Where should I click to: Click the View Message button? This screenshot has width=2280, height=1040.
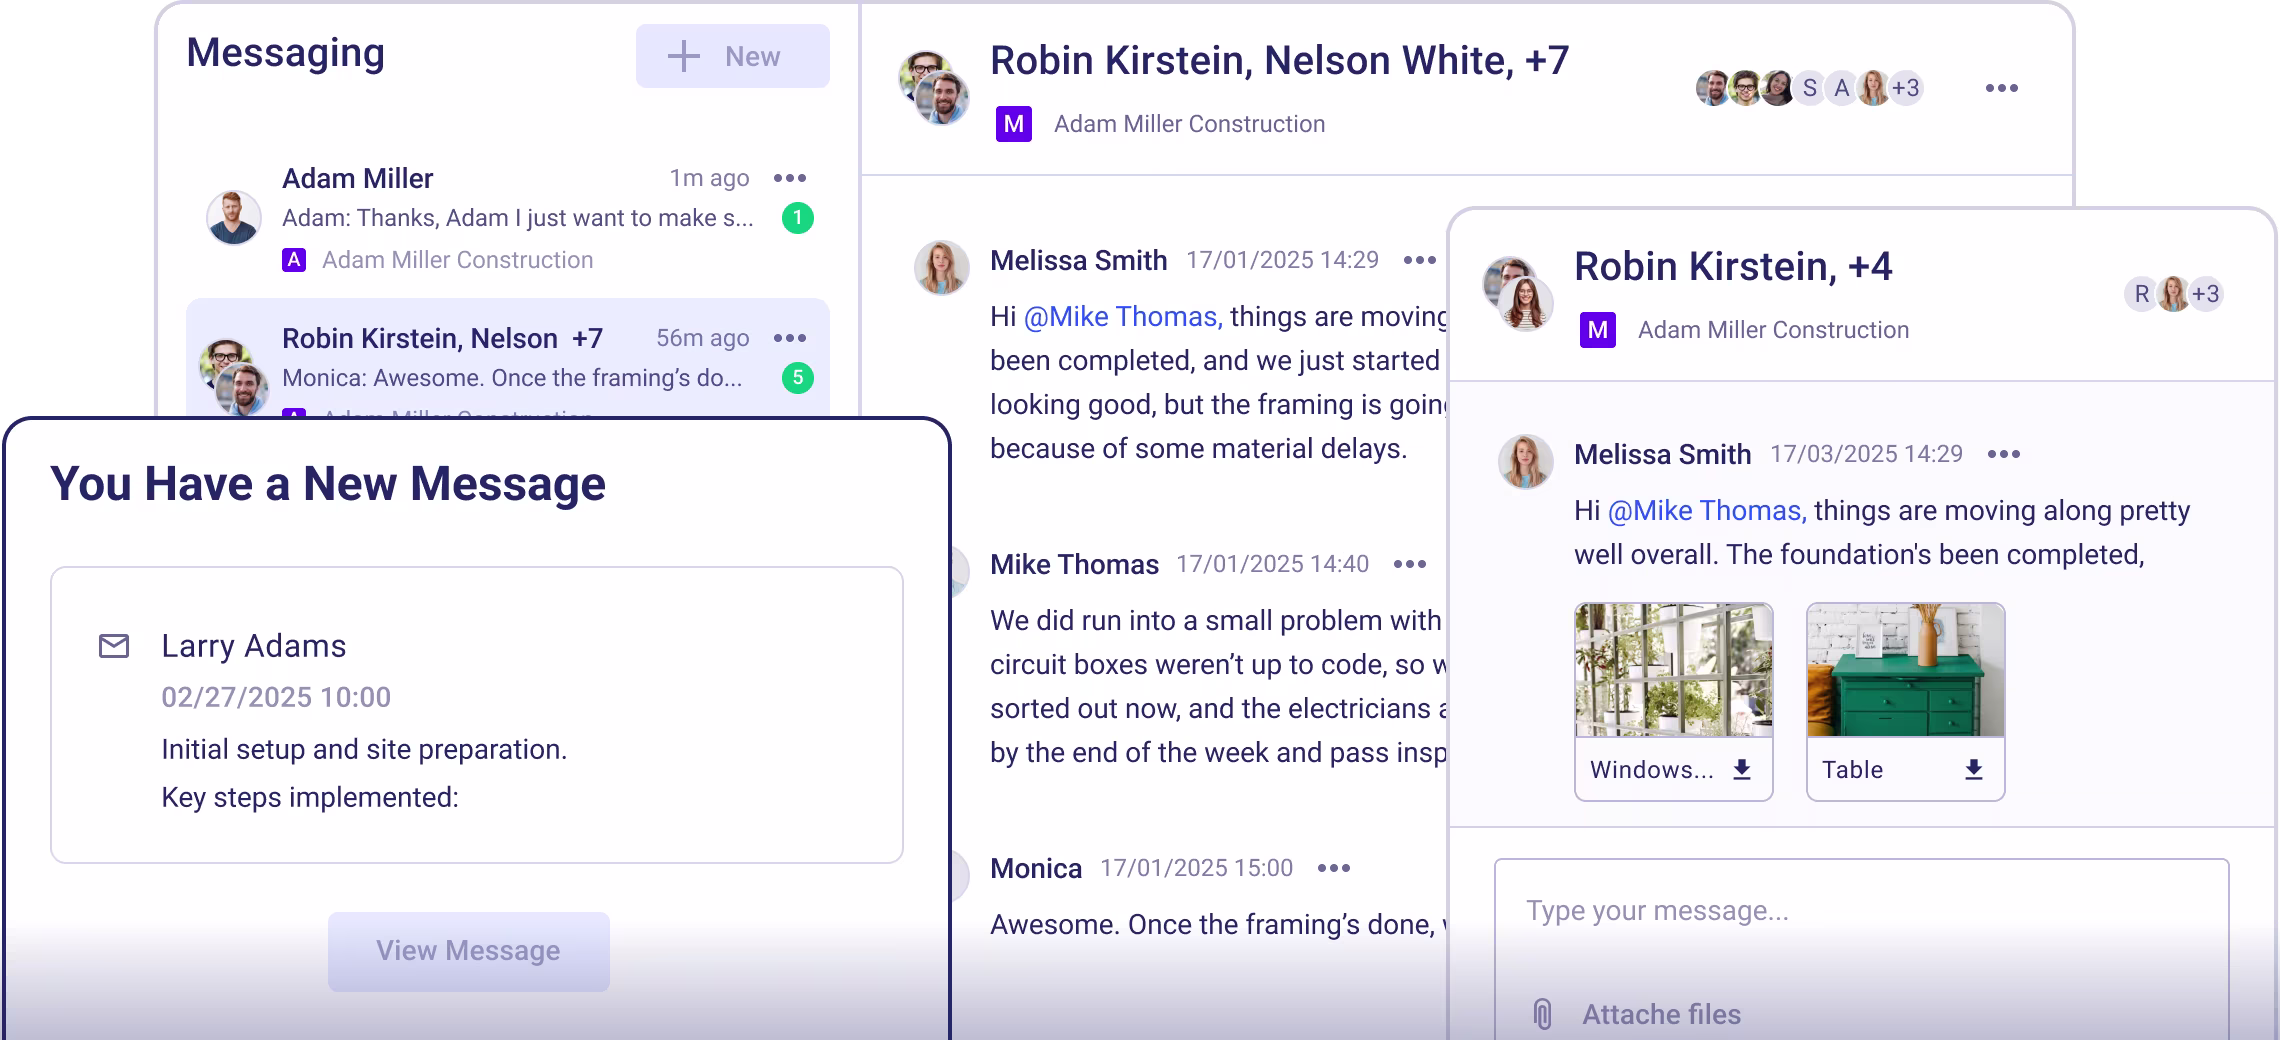click(469, 951)
